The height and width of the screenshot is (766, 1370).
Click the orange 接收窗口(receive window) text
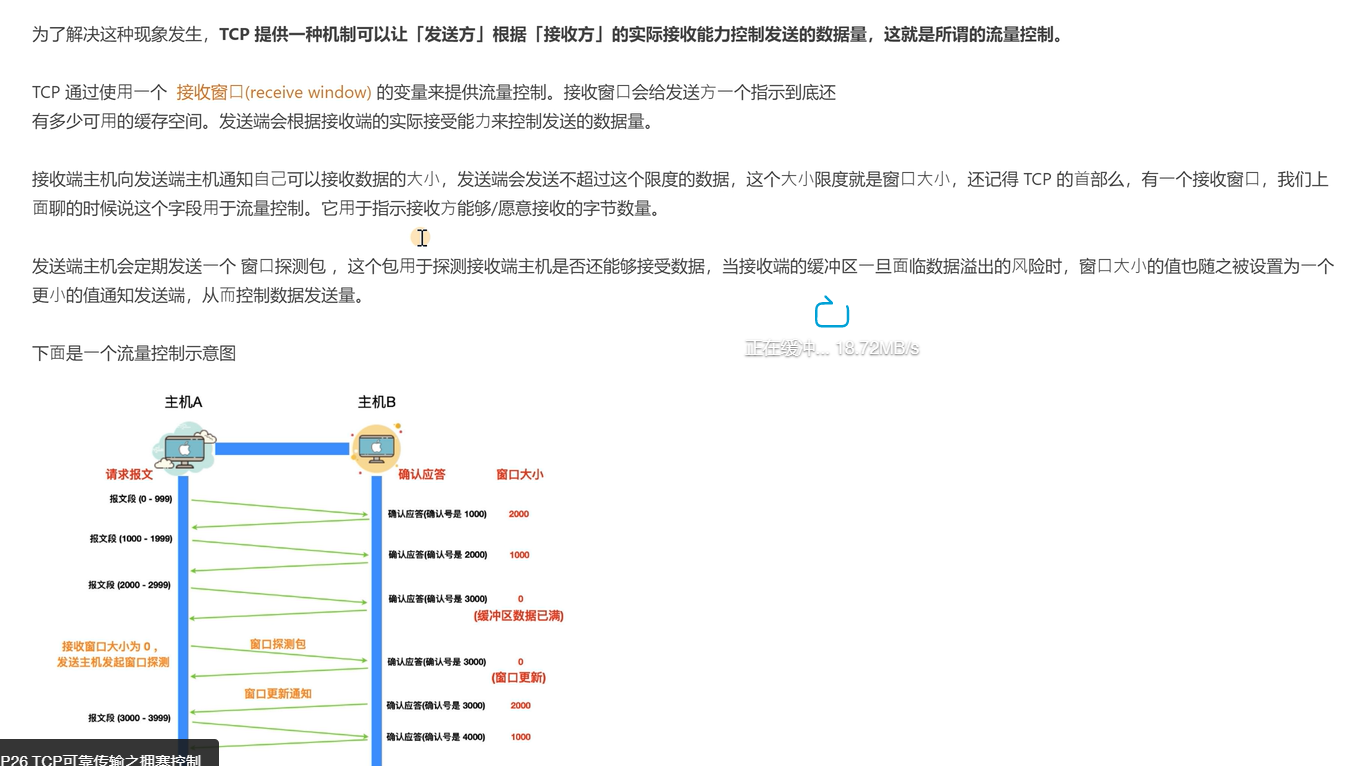tap(274, 92)
